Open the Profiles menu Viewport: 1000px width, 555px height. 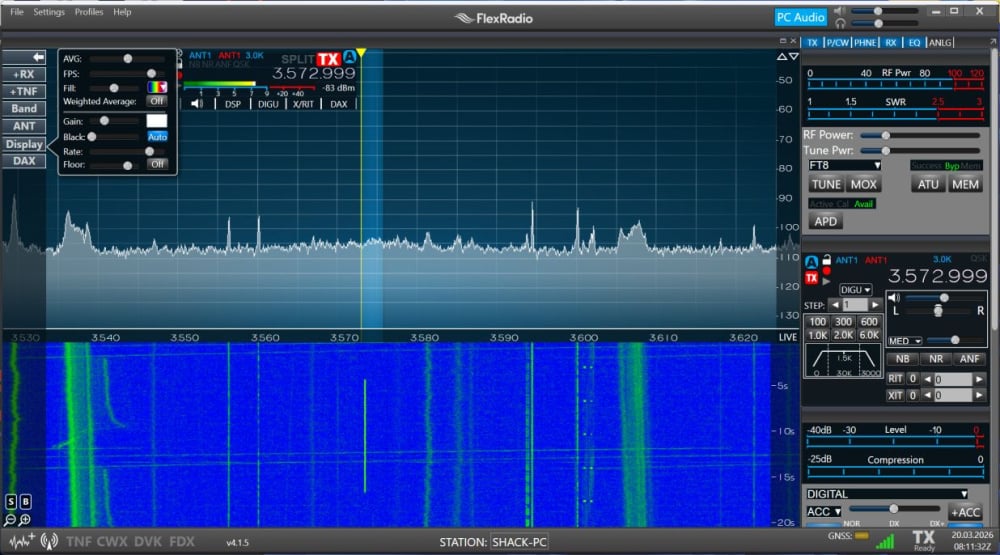[89, 11]
